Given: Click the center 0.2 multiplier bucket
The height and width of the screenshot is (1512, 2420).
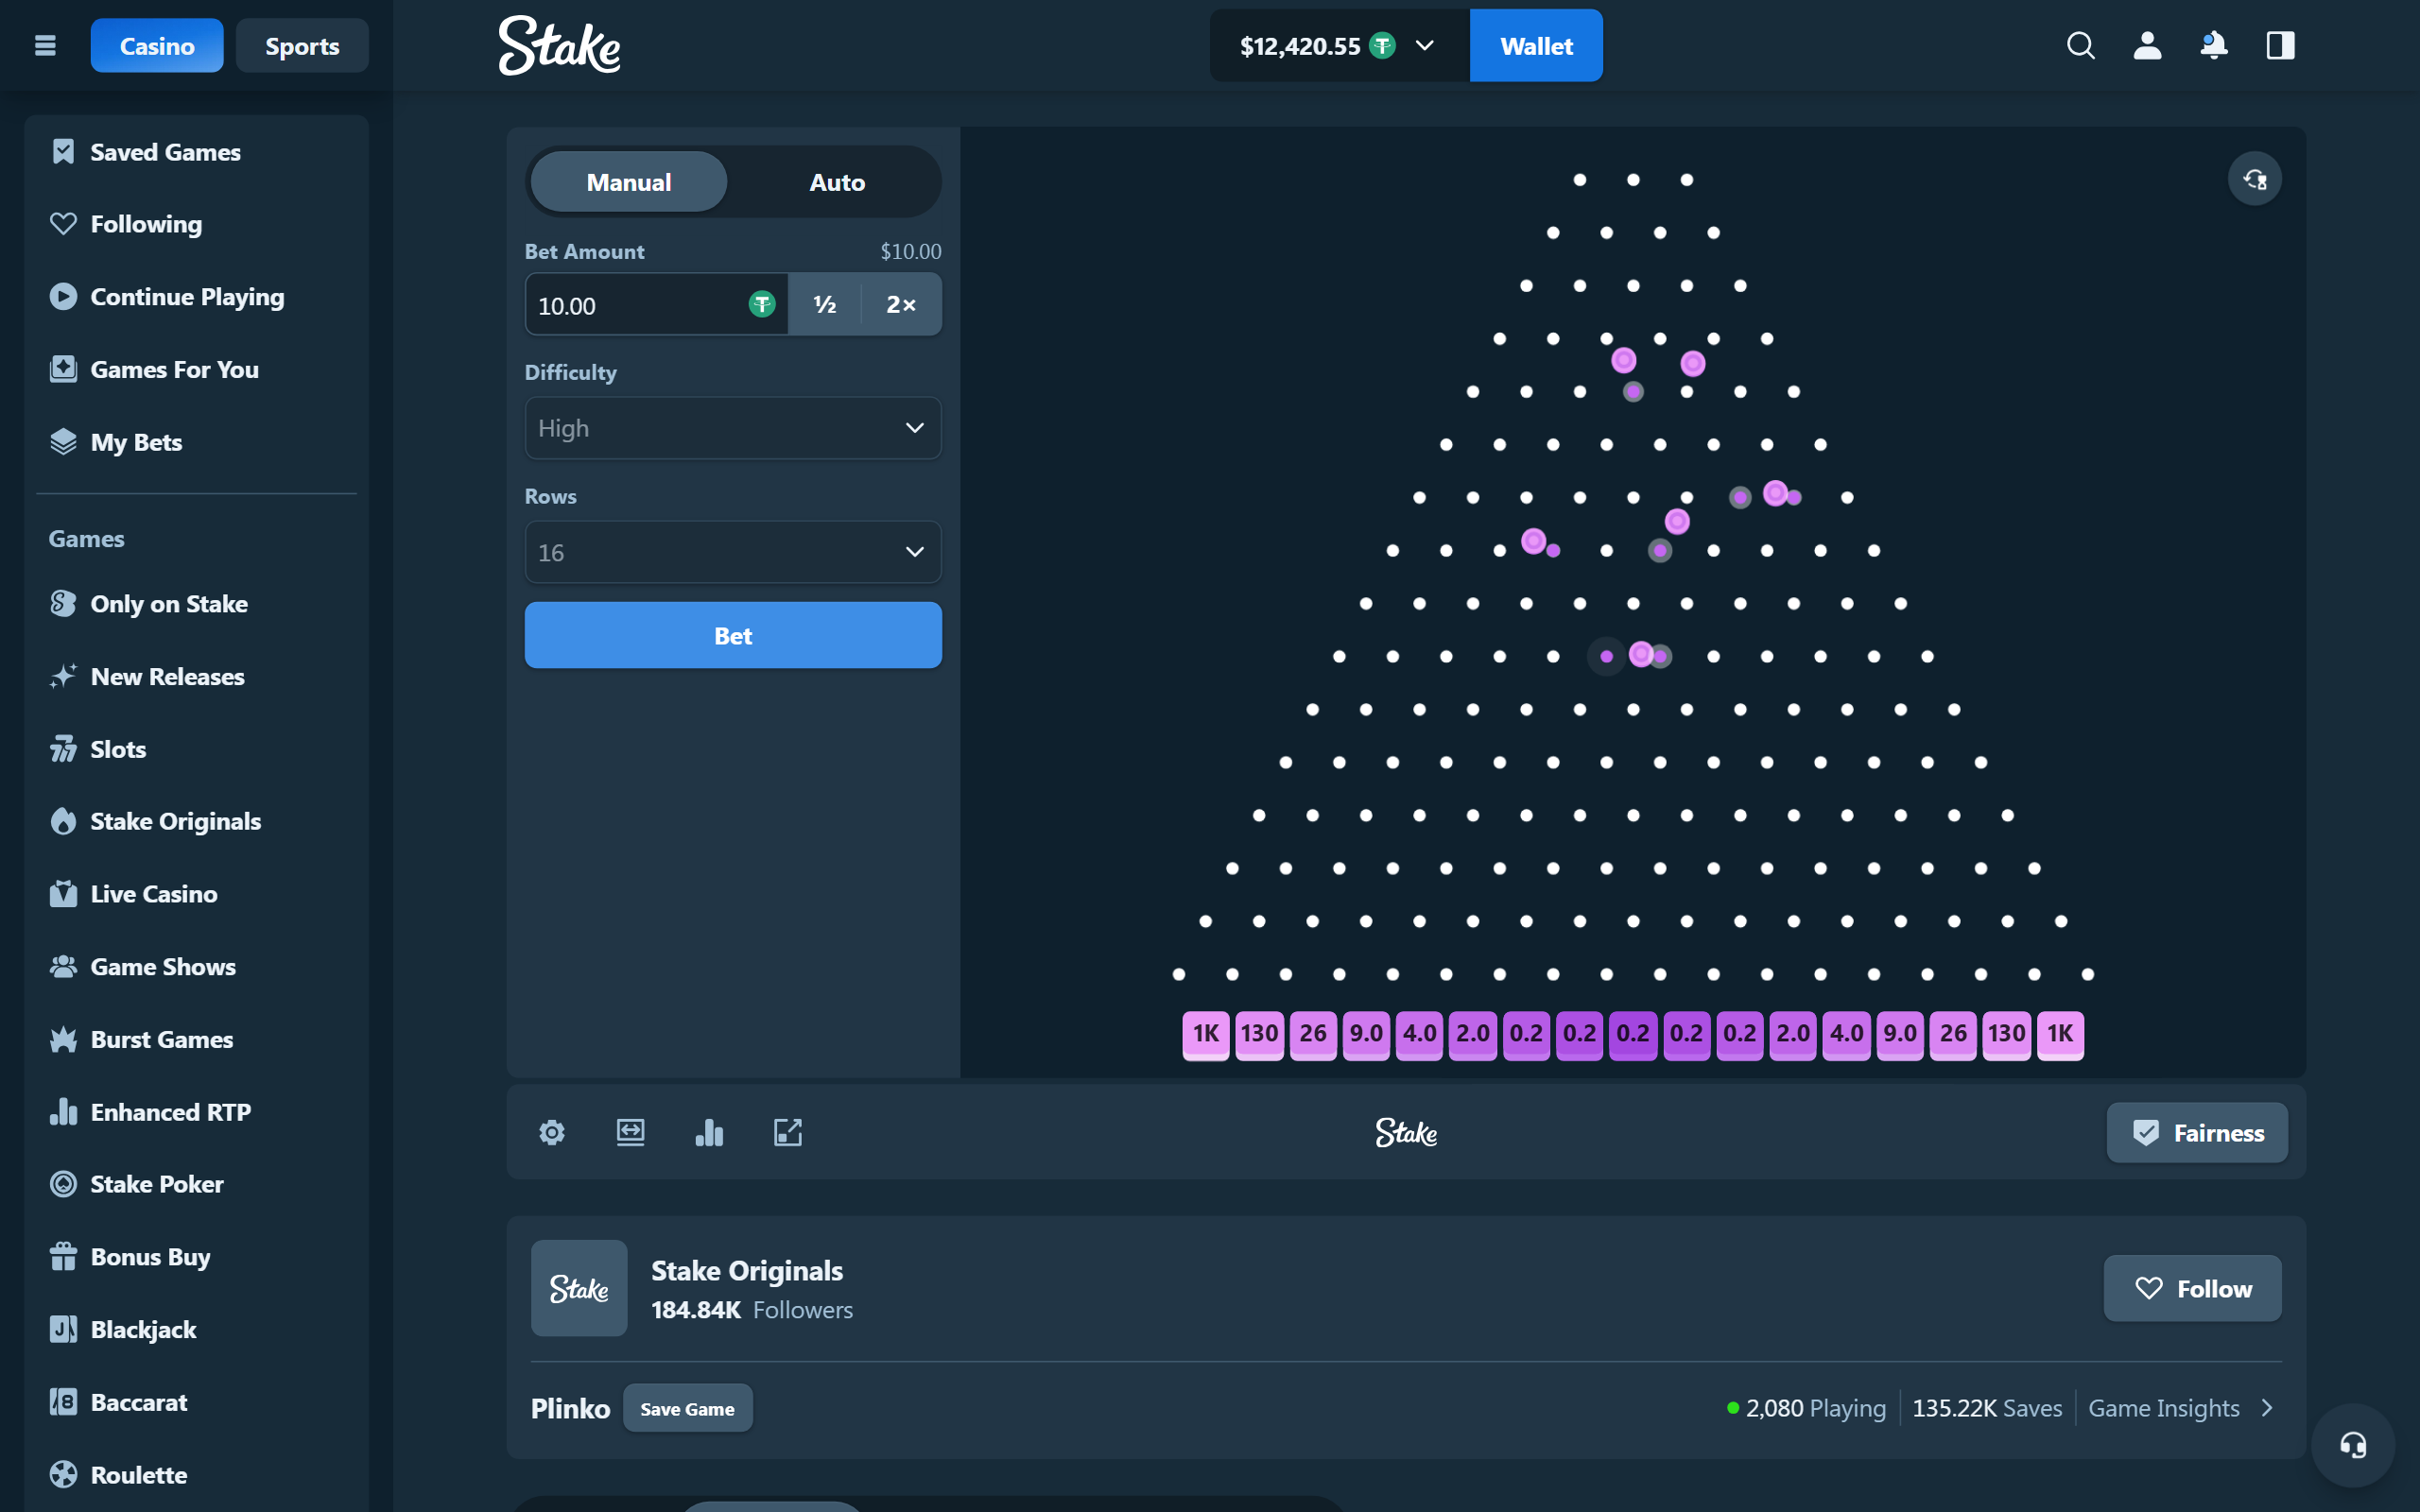Looking at the screenshot, I should (x=1633, y=1035).
